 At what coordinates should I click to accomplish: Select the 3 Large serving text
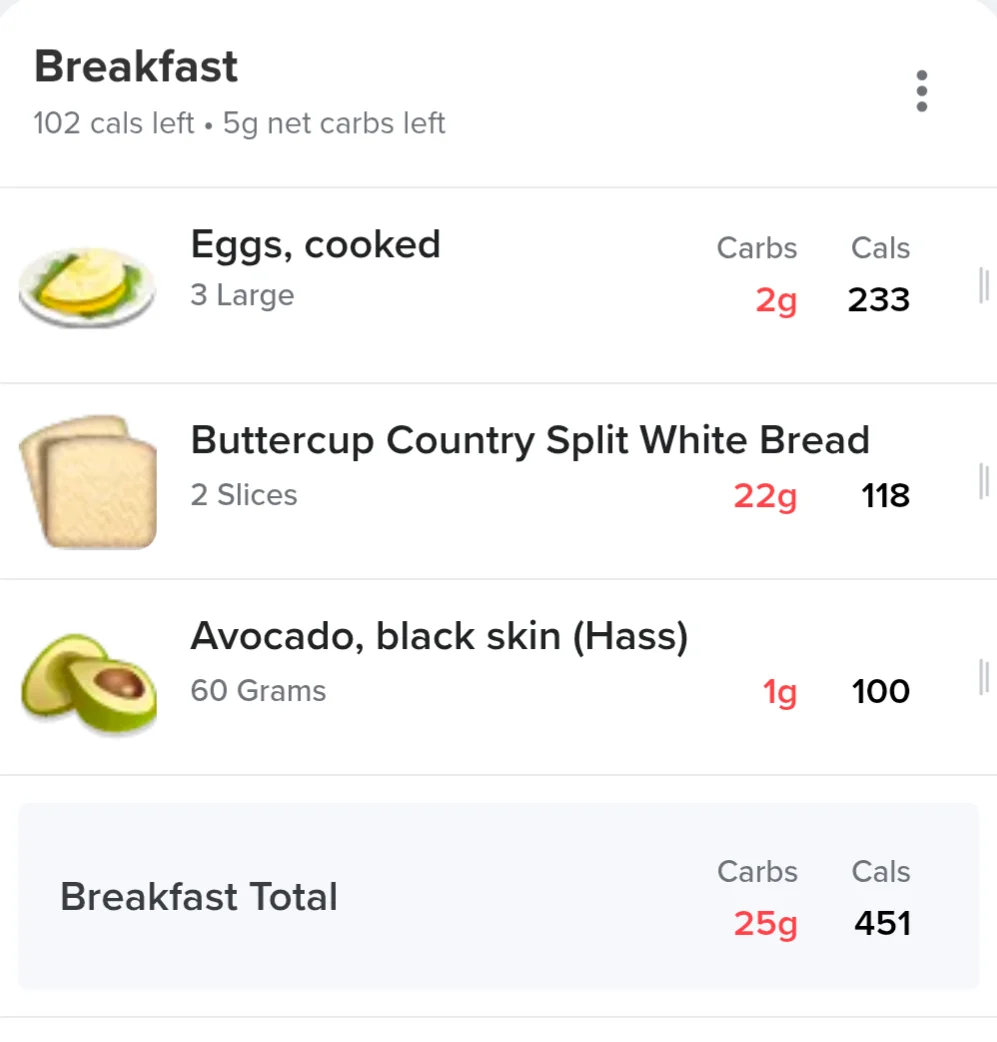(242, 295)
